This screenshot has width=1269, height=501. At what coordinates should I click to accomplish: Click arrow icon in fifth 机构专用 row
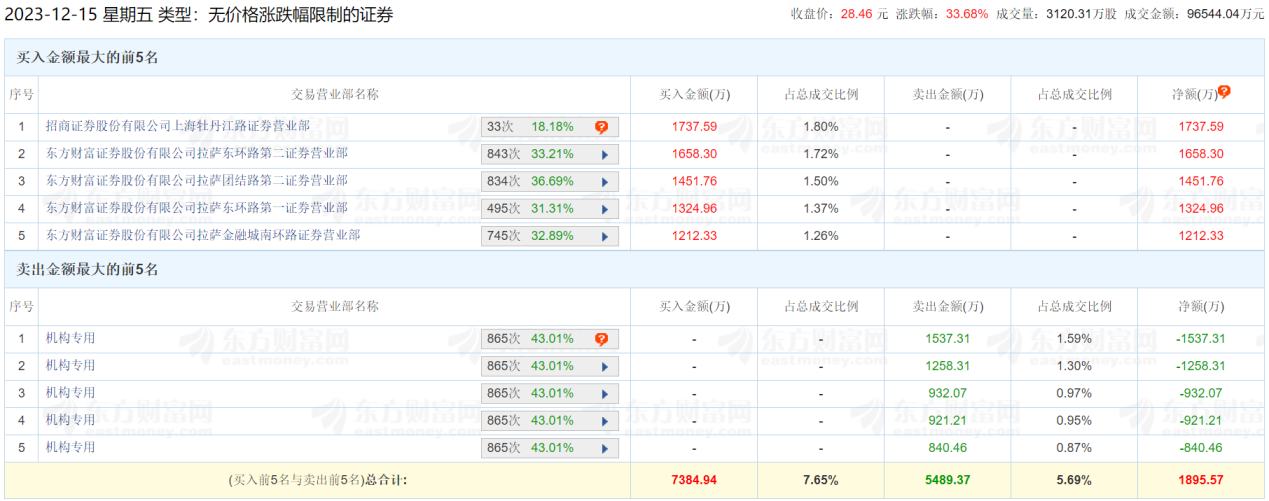(604, 449)
